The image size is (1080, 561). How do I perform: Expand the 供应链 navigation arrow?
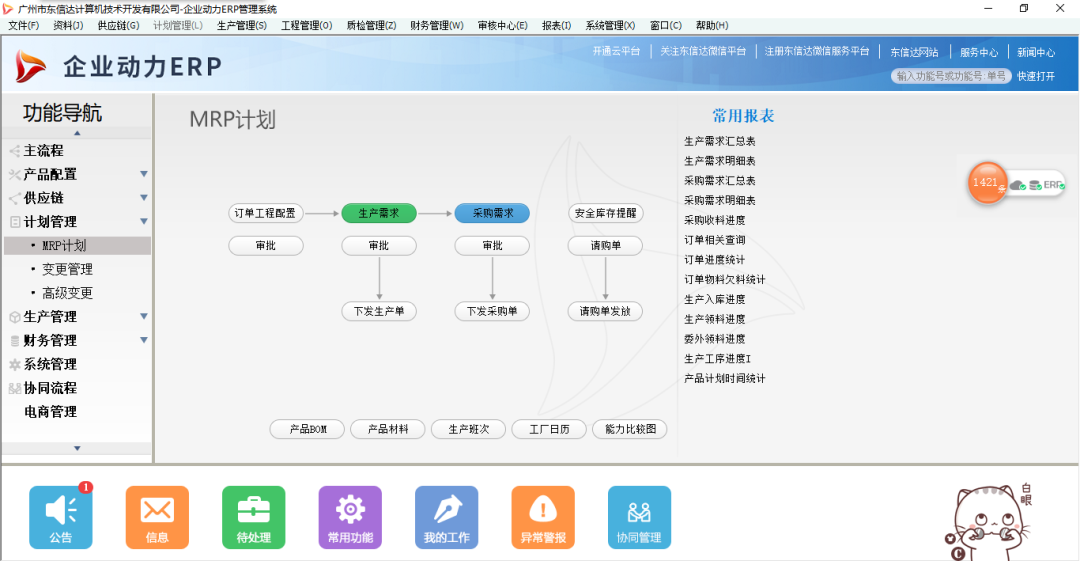pos(143,198)
